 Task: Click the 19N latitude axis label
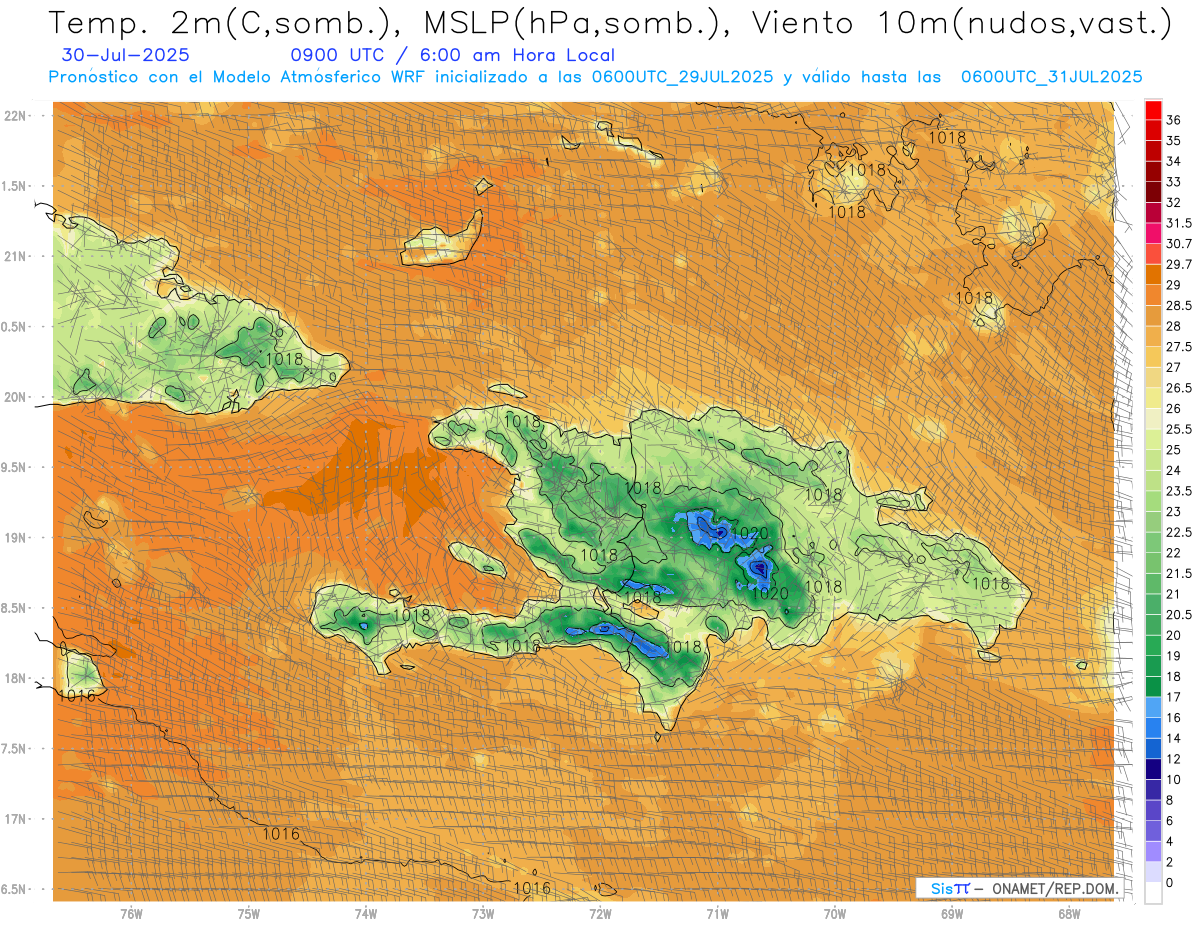[15, 537]
